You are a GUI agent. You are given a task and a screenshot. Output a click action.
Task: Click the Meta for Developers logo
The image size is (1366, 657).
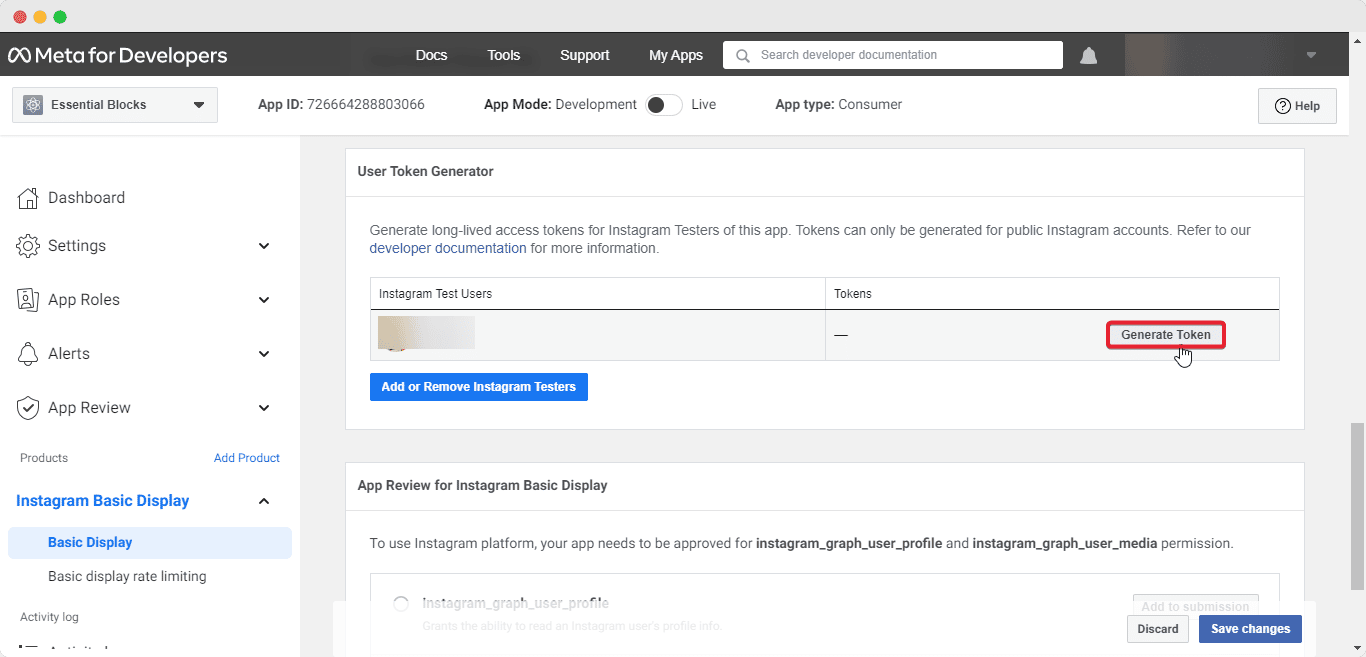[118, 55]
